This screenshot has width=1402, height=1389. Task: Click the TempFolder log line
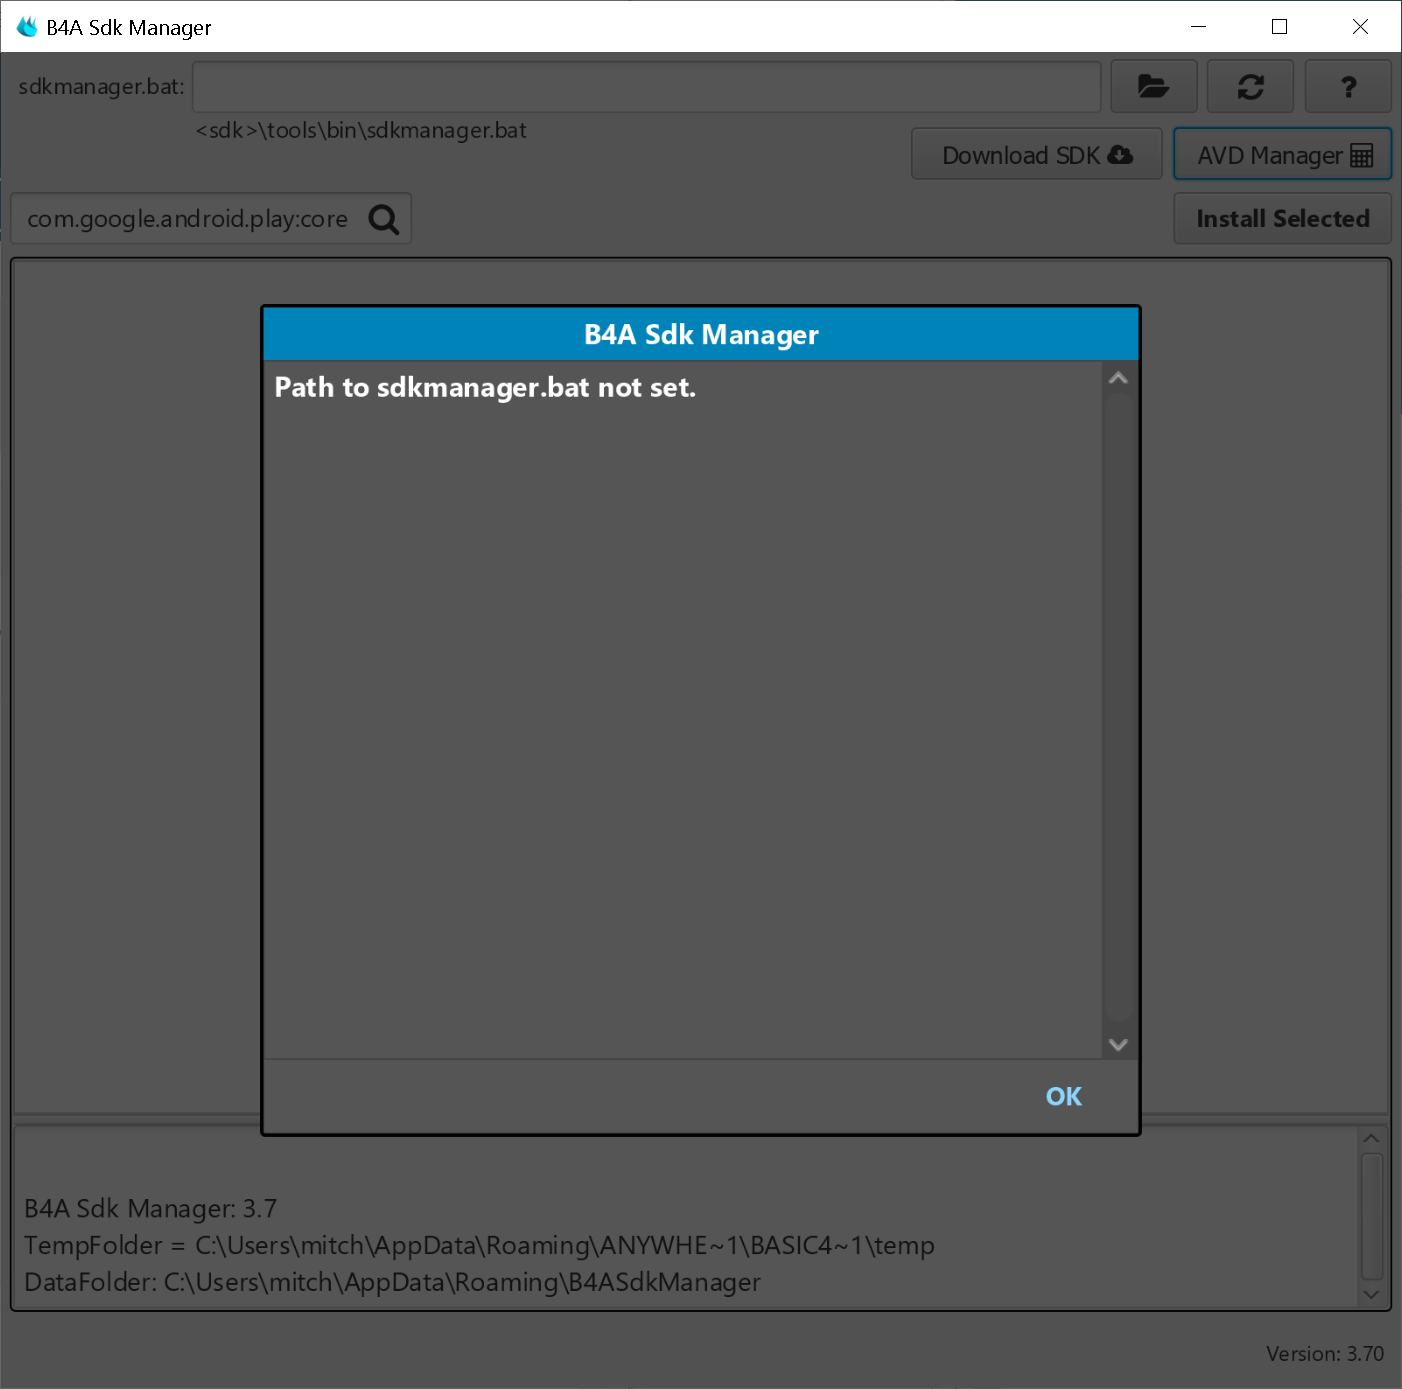(480, 1246)
